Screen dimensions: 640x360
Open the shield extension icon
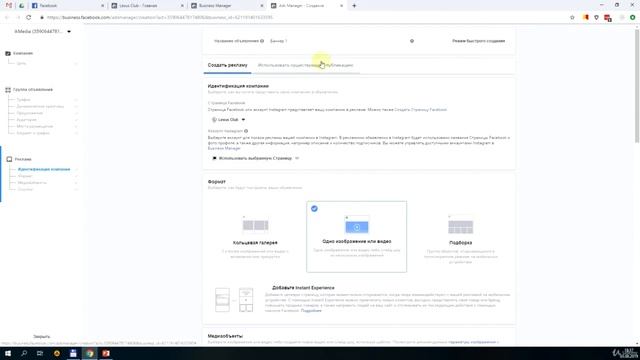pyautogui.click(x=596, y=18)
